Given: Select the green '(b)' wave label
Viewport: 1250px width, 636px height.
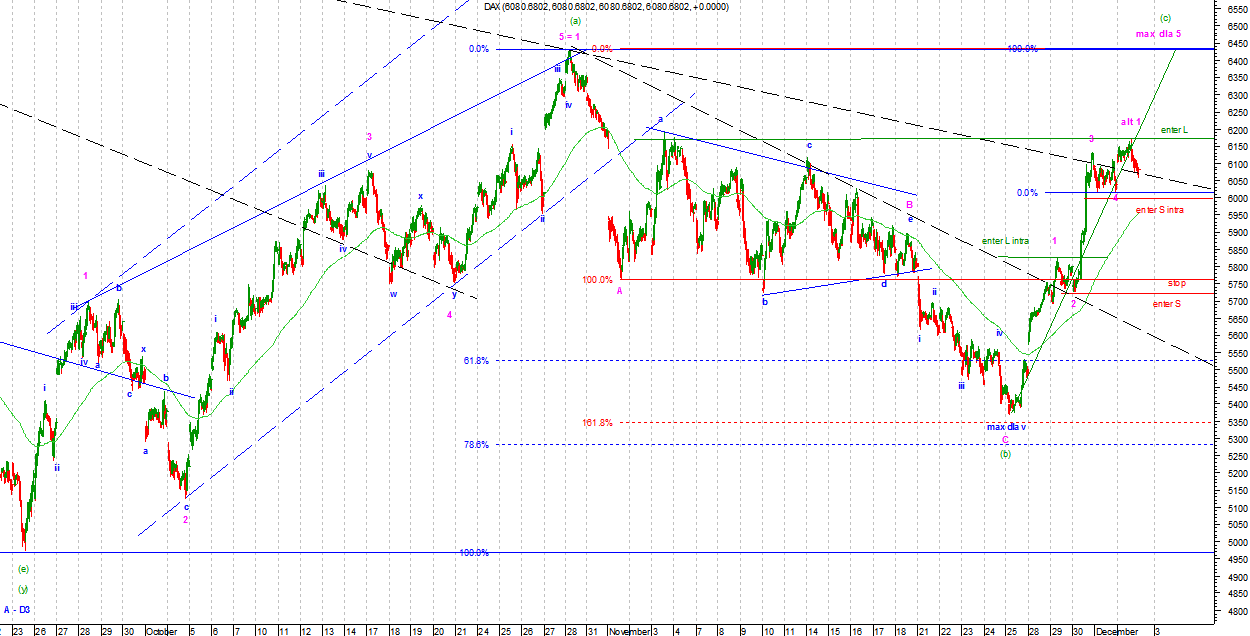Looking at the screenshot, I should pos(1006,453).
